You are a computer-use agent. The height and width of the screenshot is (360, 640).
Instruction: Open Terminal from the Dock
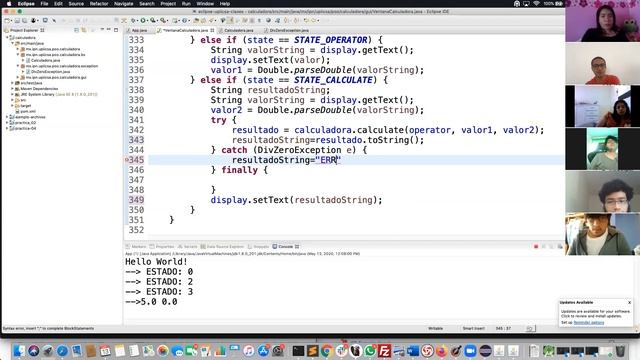coord(298,351)
